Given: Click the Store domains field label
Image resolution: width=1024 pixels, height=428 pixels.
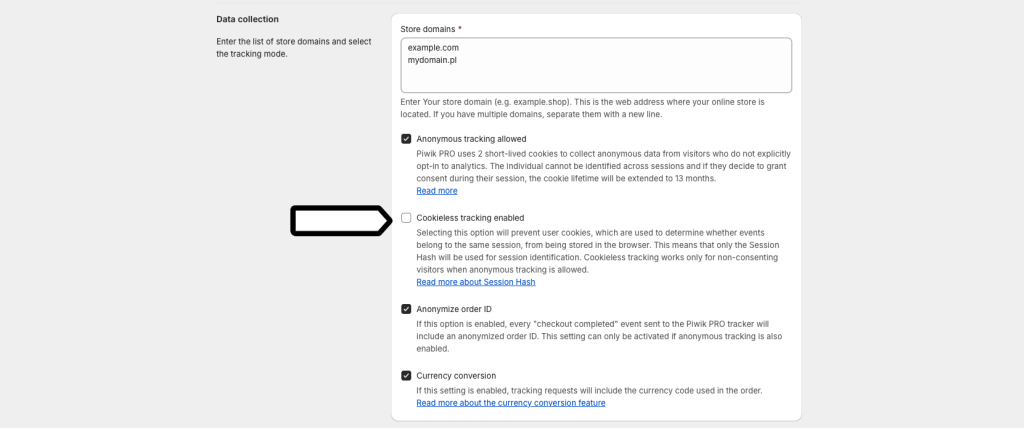Looking at the screenshot, I should tap(431, 29).
